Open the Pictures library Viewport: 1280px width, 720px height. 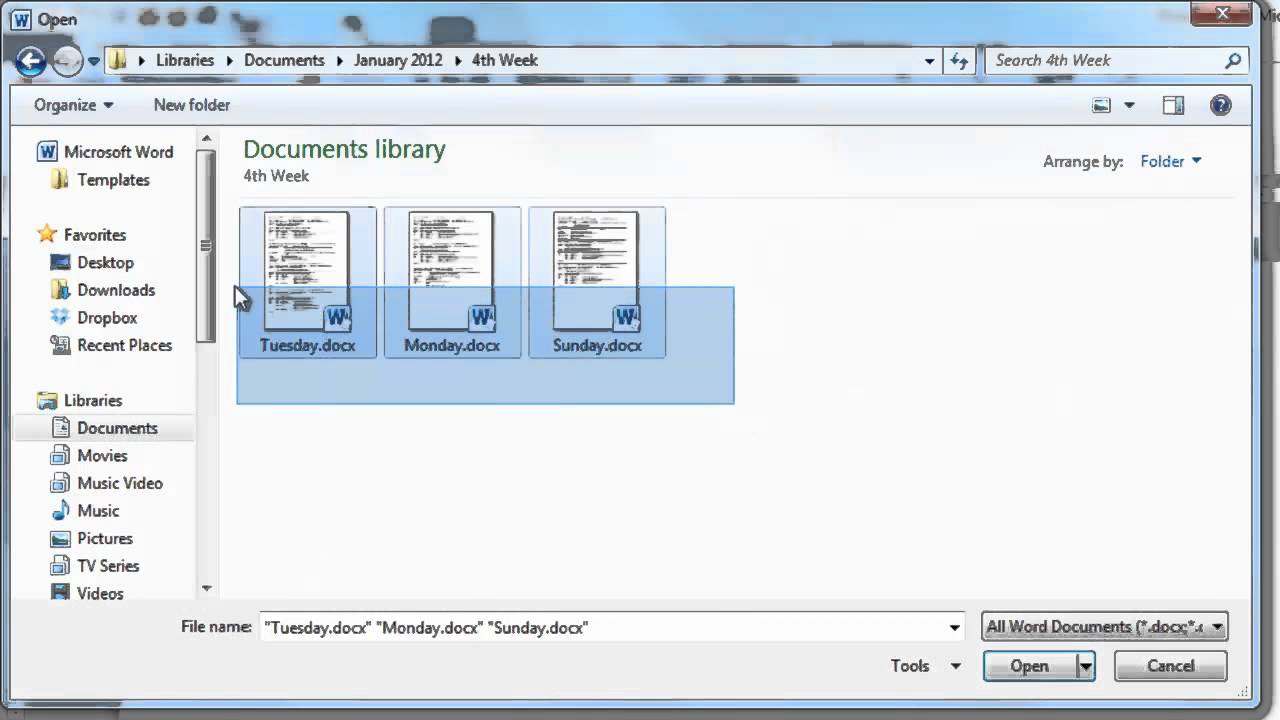pyautogui.click(x=92, y=538)
